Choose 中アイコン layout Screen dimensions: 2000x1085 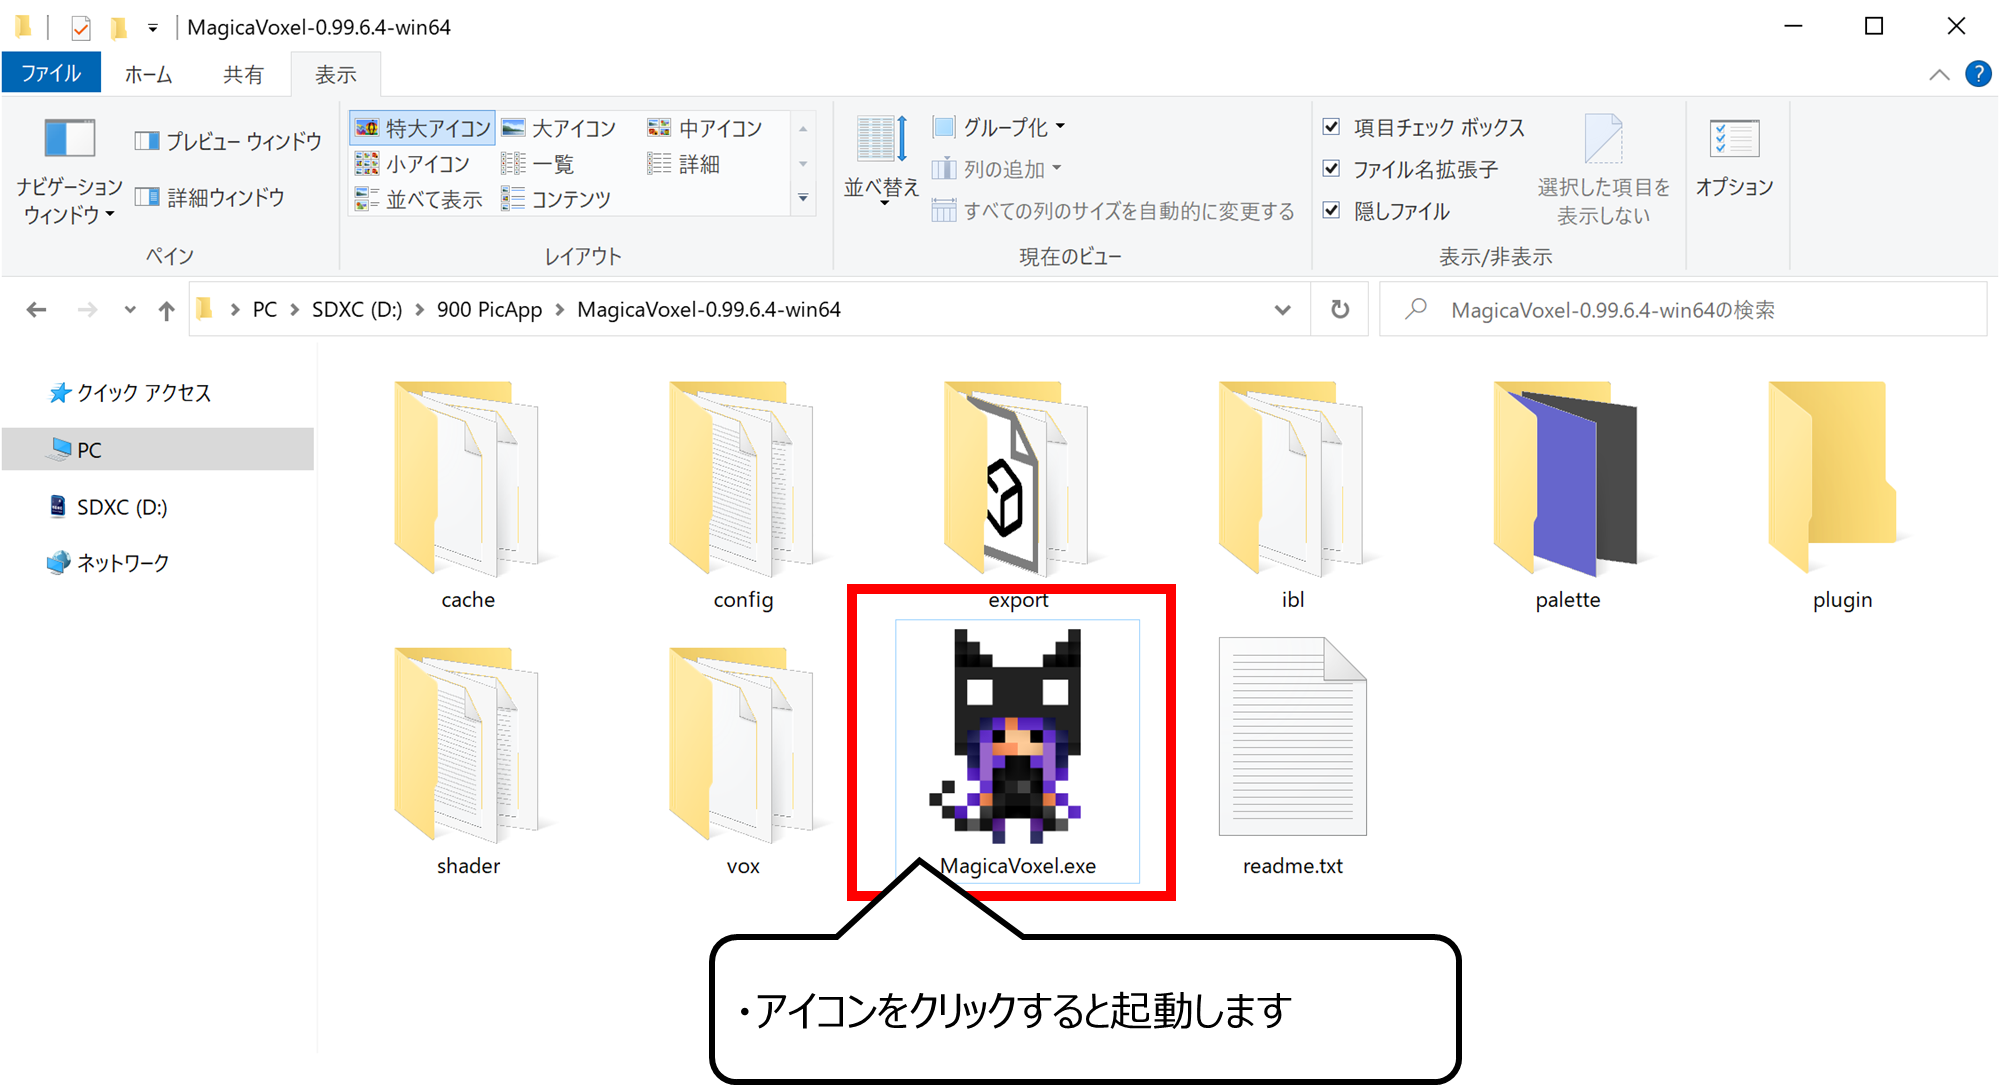point(706,128)
